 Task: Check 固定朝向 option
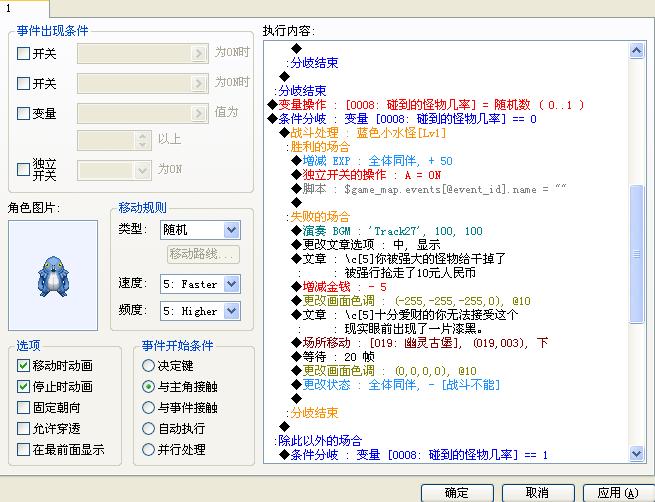click(23, 408)
